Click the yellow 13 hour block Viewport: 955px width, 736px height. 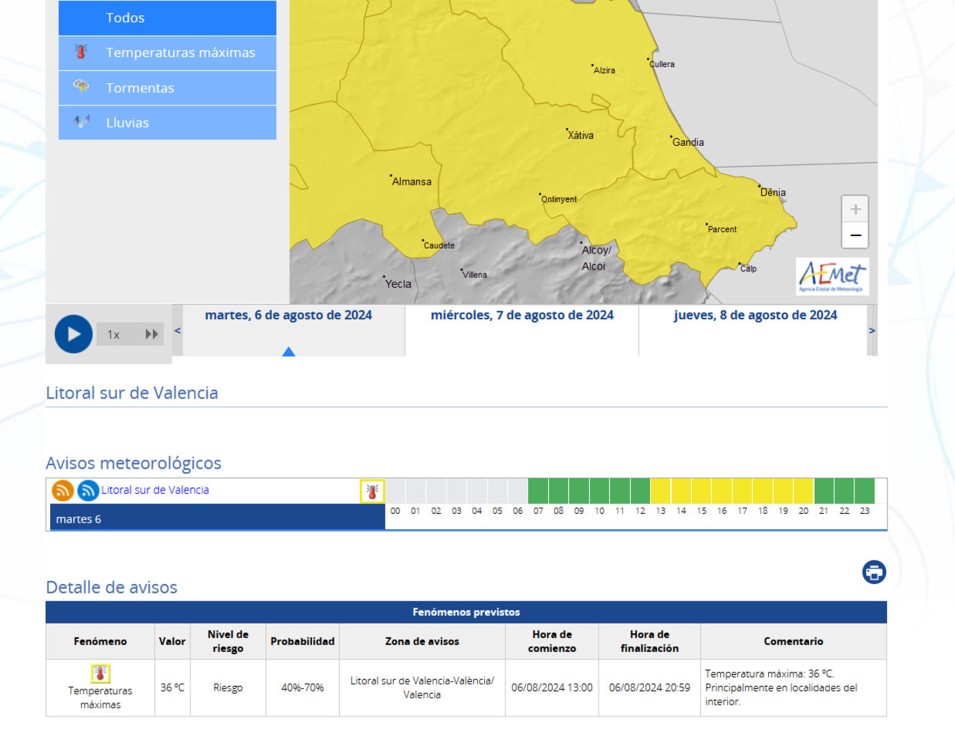660,491
